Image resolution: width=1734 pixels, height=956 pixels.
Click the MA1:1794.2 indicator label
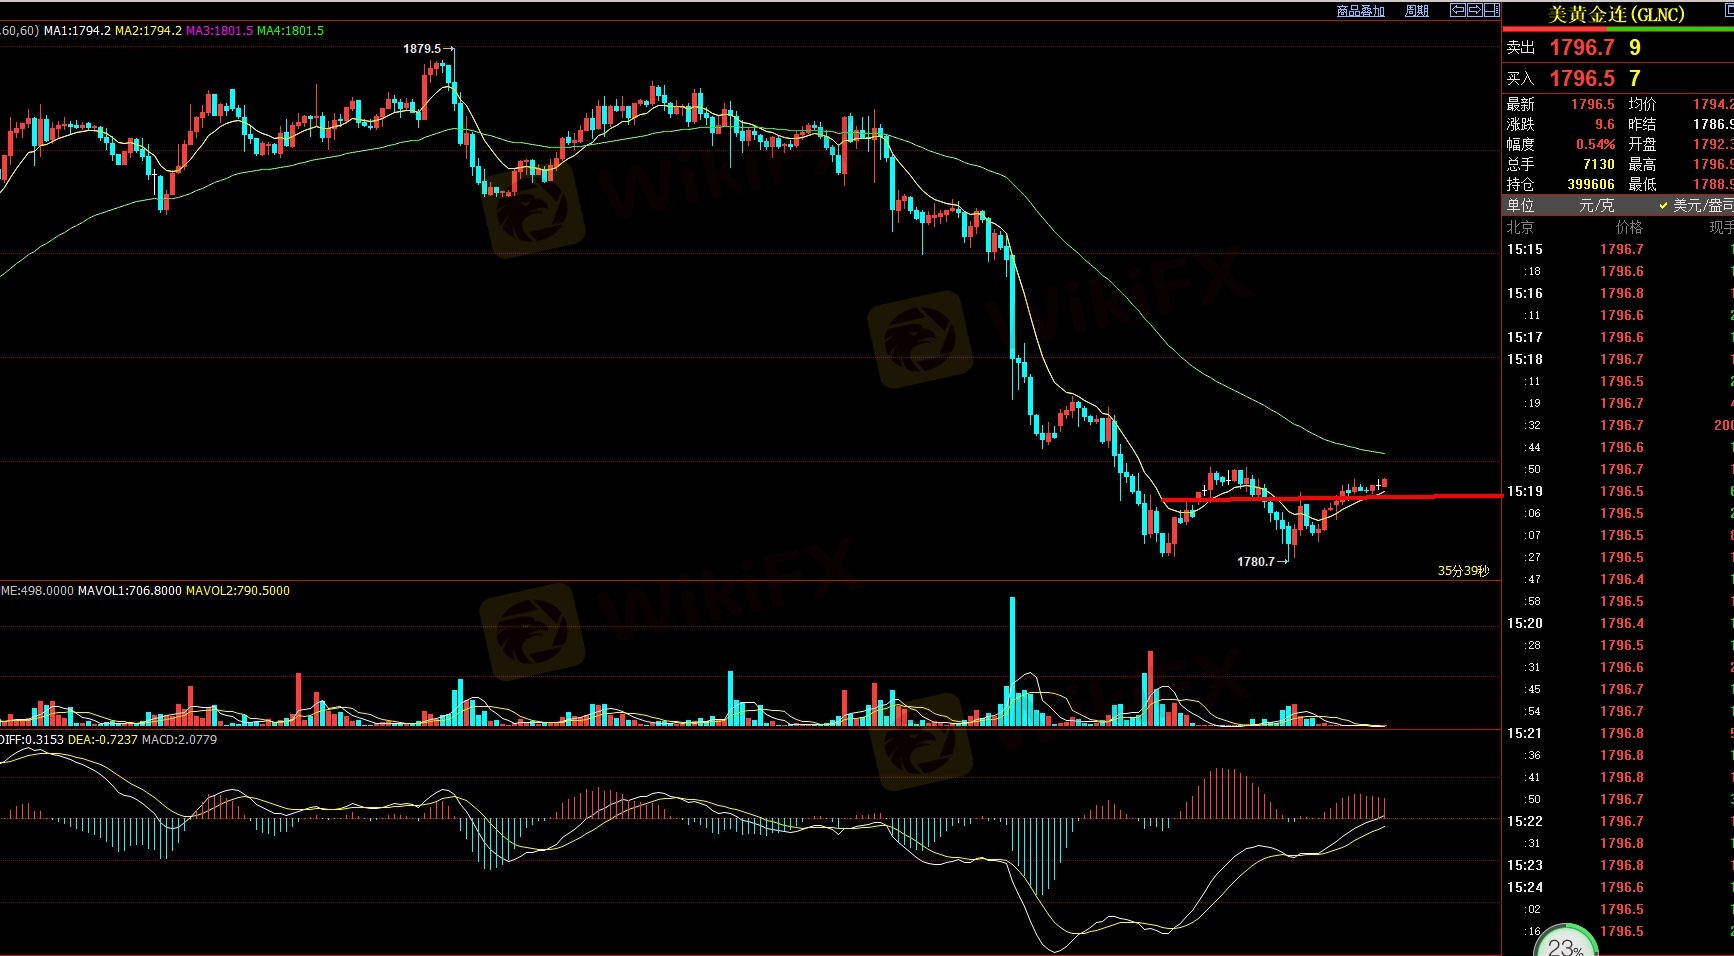(x=77, y=31)
